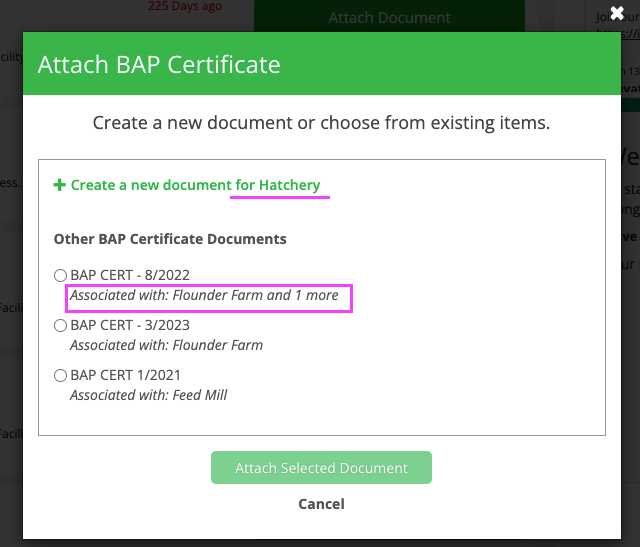Open Create a new document for Hatchery link
Viewport: 640px width, 547px height.
click(195, 185)
